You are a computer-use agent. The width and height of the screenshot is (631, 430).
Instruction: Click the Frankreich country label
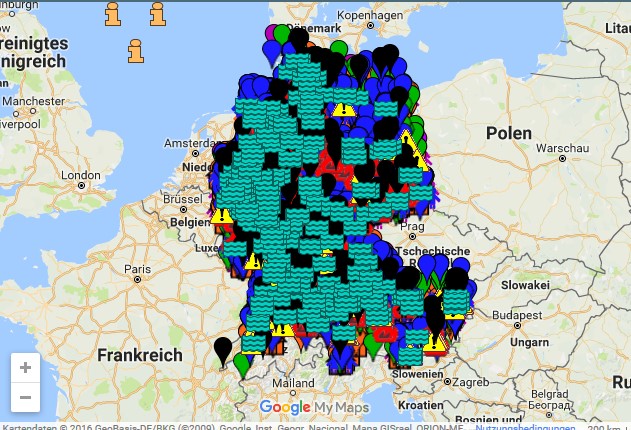140,355
